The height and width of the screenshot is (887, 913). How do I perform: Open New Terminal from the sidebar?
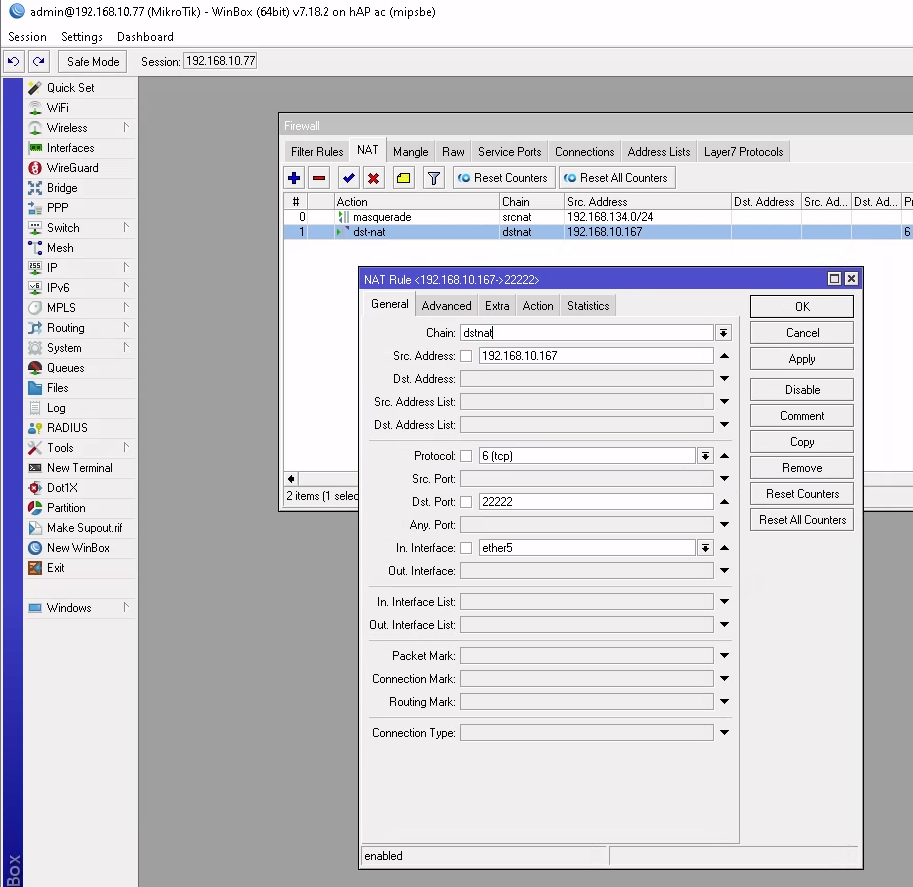[79, 468]
